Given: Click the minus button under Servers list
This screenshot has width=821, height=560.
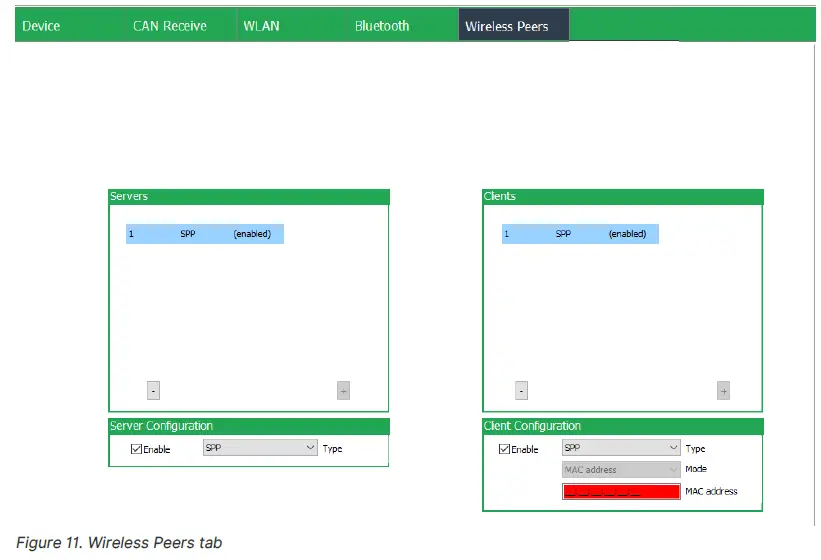Looking at the screenshot, I should pos(153,391).
